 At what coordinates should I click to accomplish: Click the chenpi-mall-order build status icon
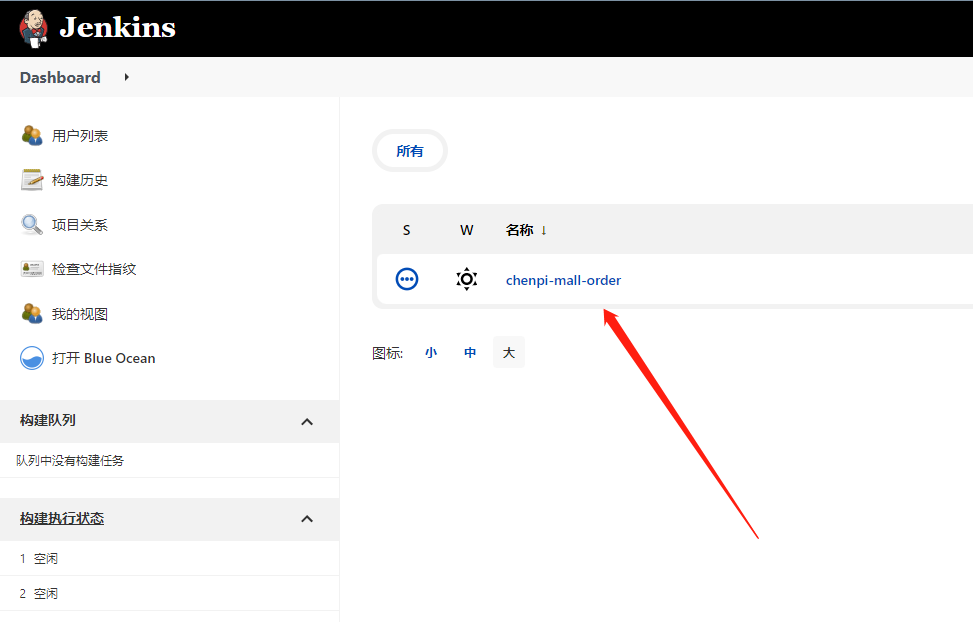[407, 279]
